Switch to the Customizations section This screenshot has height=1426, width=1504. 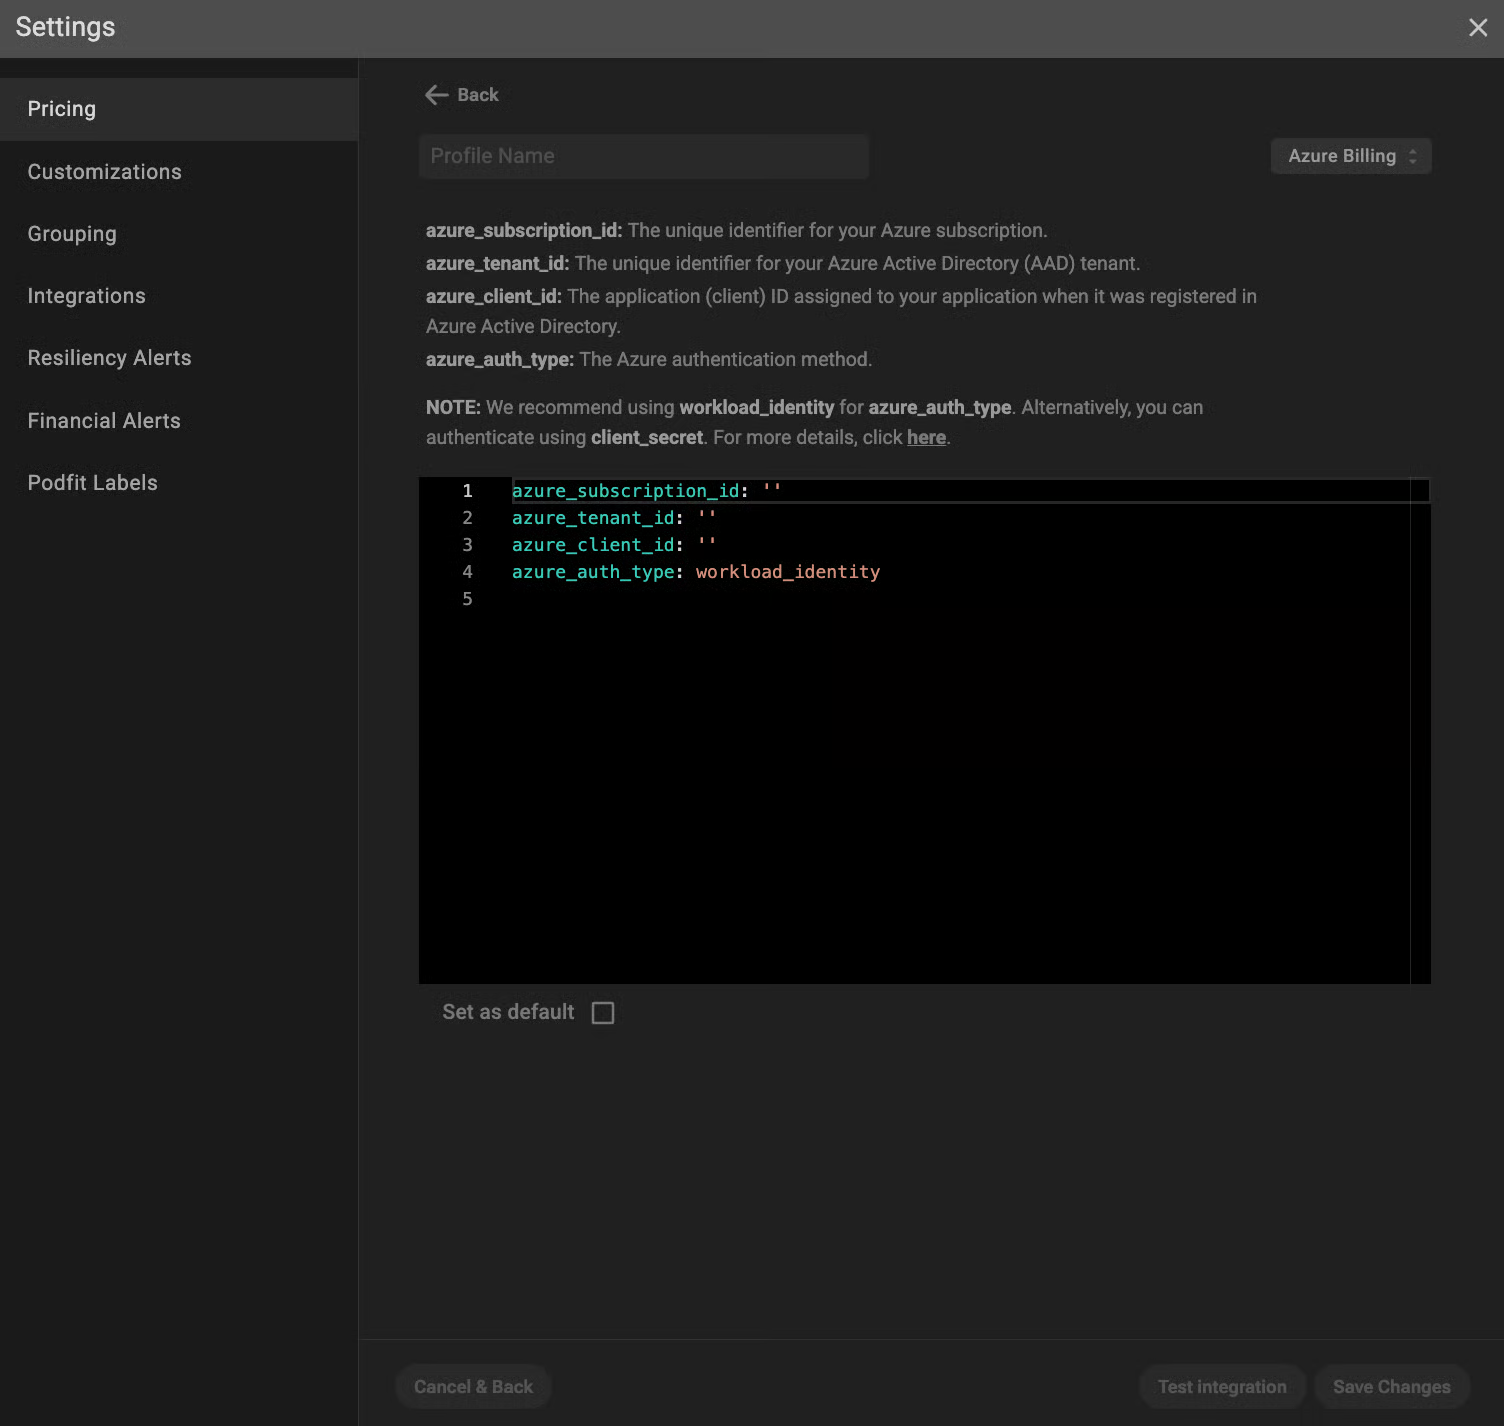[105, 172]
